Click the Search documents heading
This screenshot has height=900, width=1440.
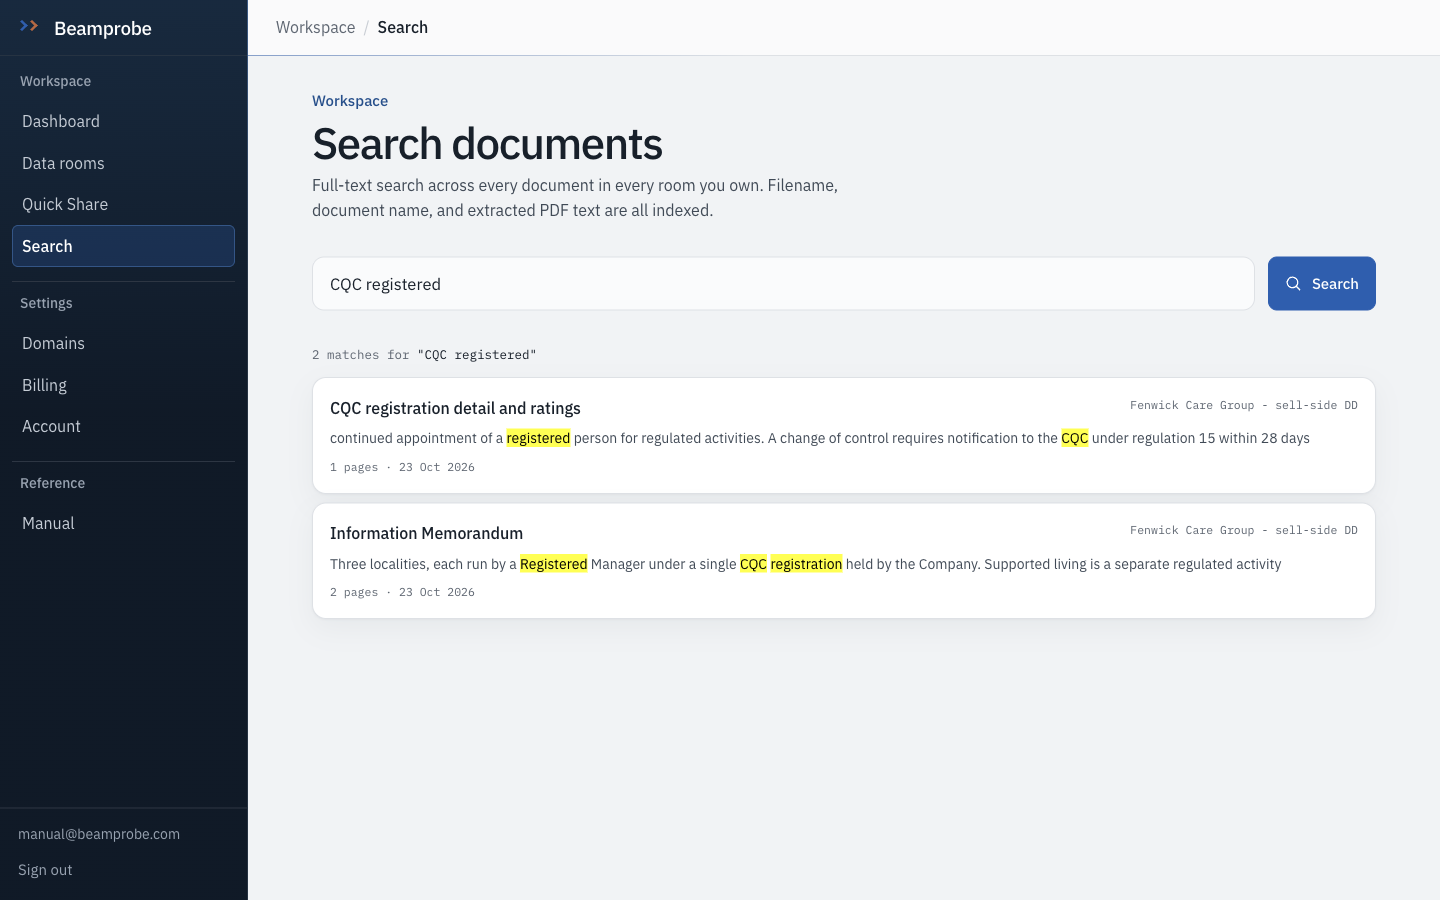[x=487, y=144]
